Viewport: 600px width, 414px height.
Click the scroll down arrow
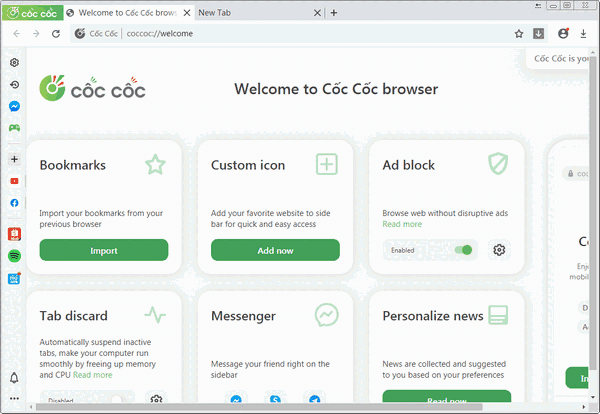(x=593, y=397)
